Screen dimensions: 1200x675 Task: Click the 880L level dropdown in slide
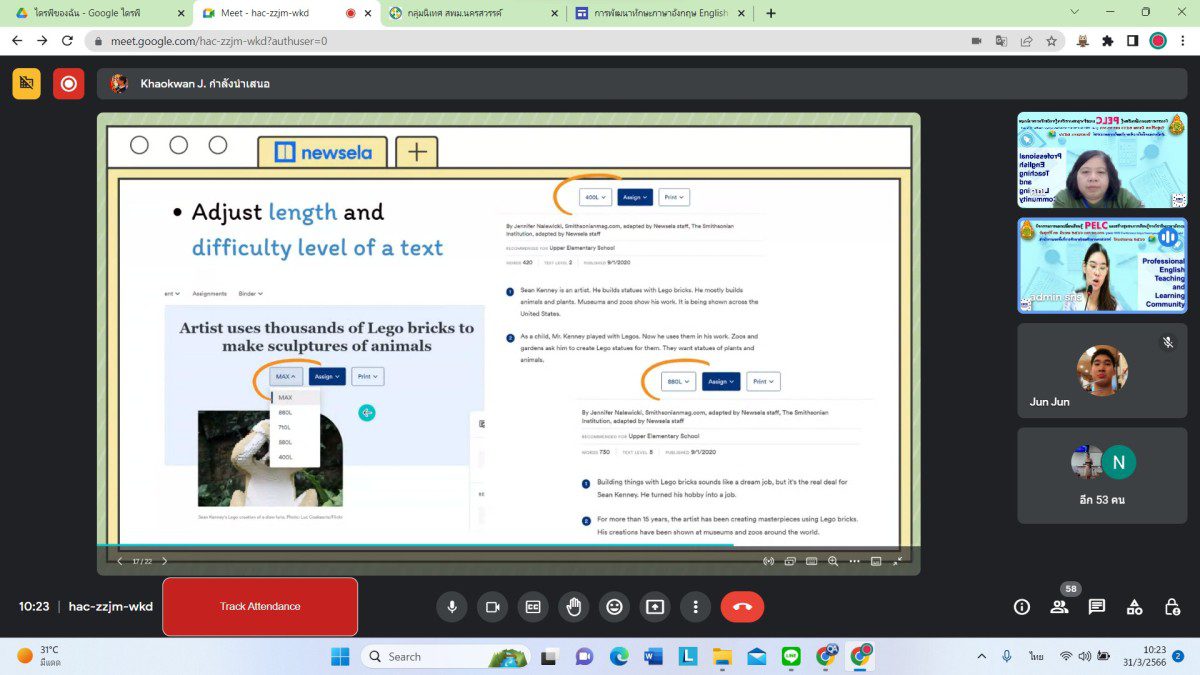pyautogui.click(x=678, y=381)
